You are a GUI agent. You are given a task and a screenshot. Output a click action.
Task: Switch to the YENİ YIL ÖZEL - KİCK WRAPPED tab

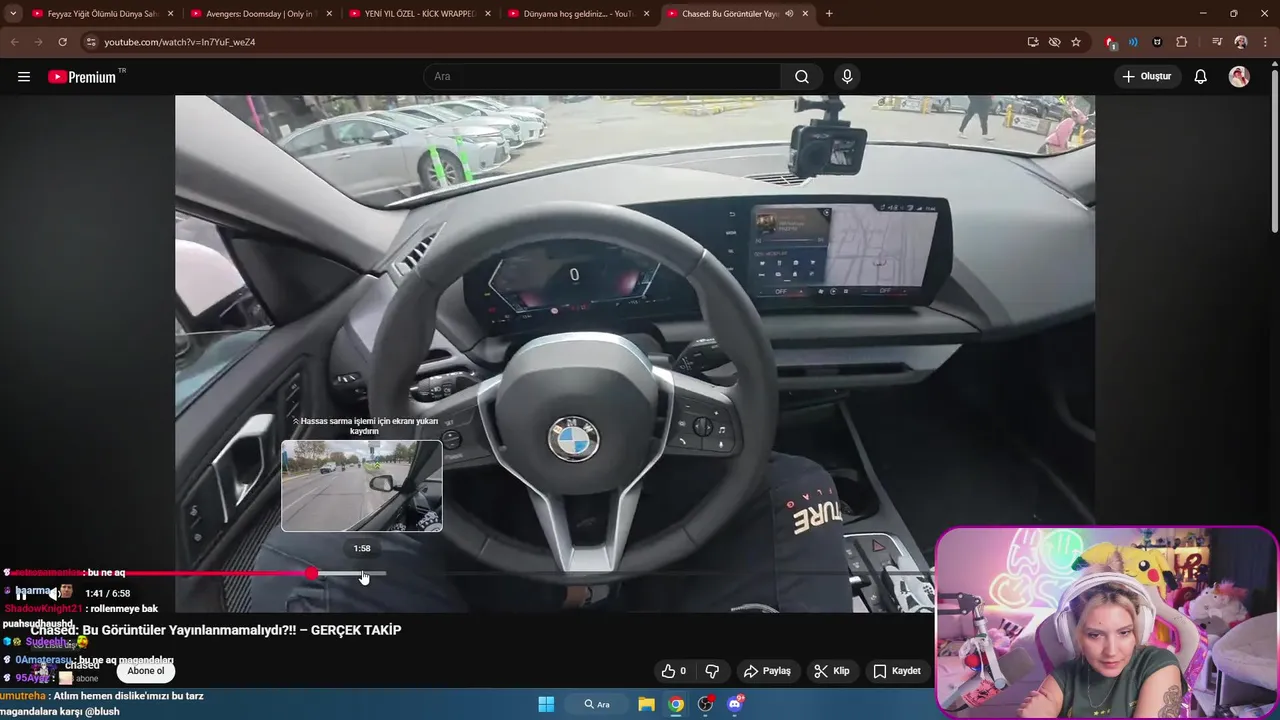click(420, 14)
